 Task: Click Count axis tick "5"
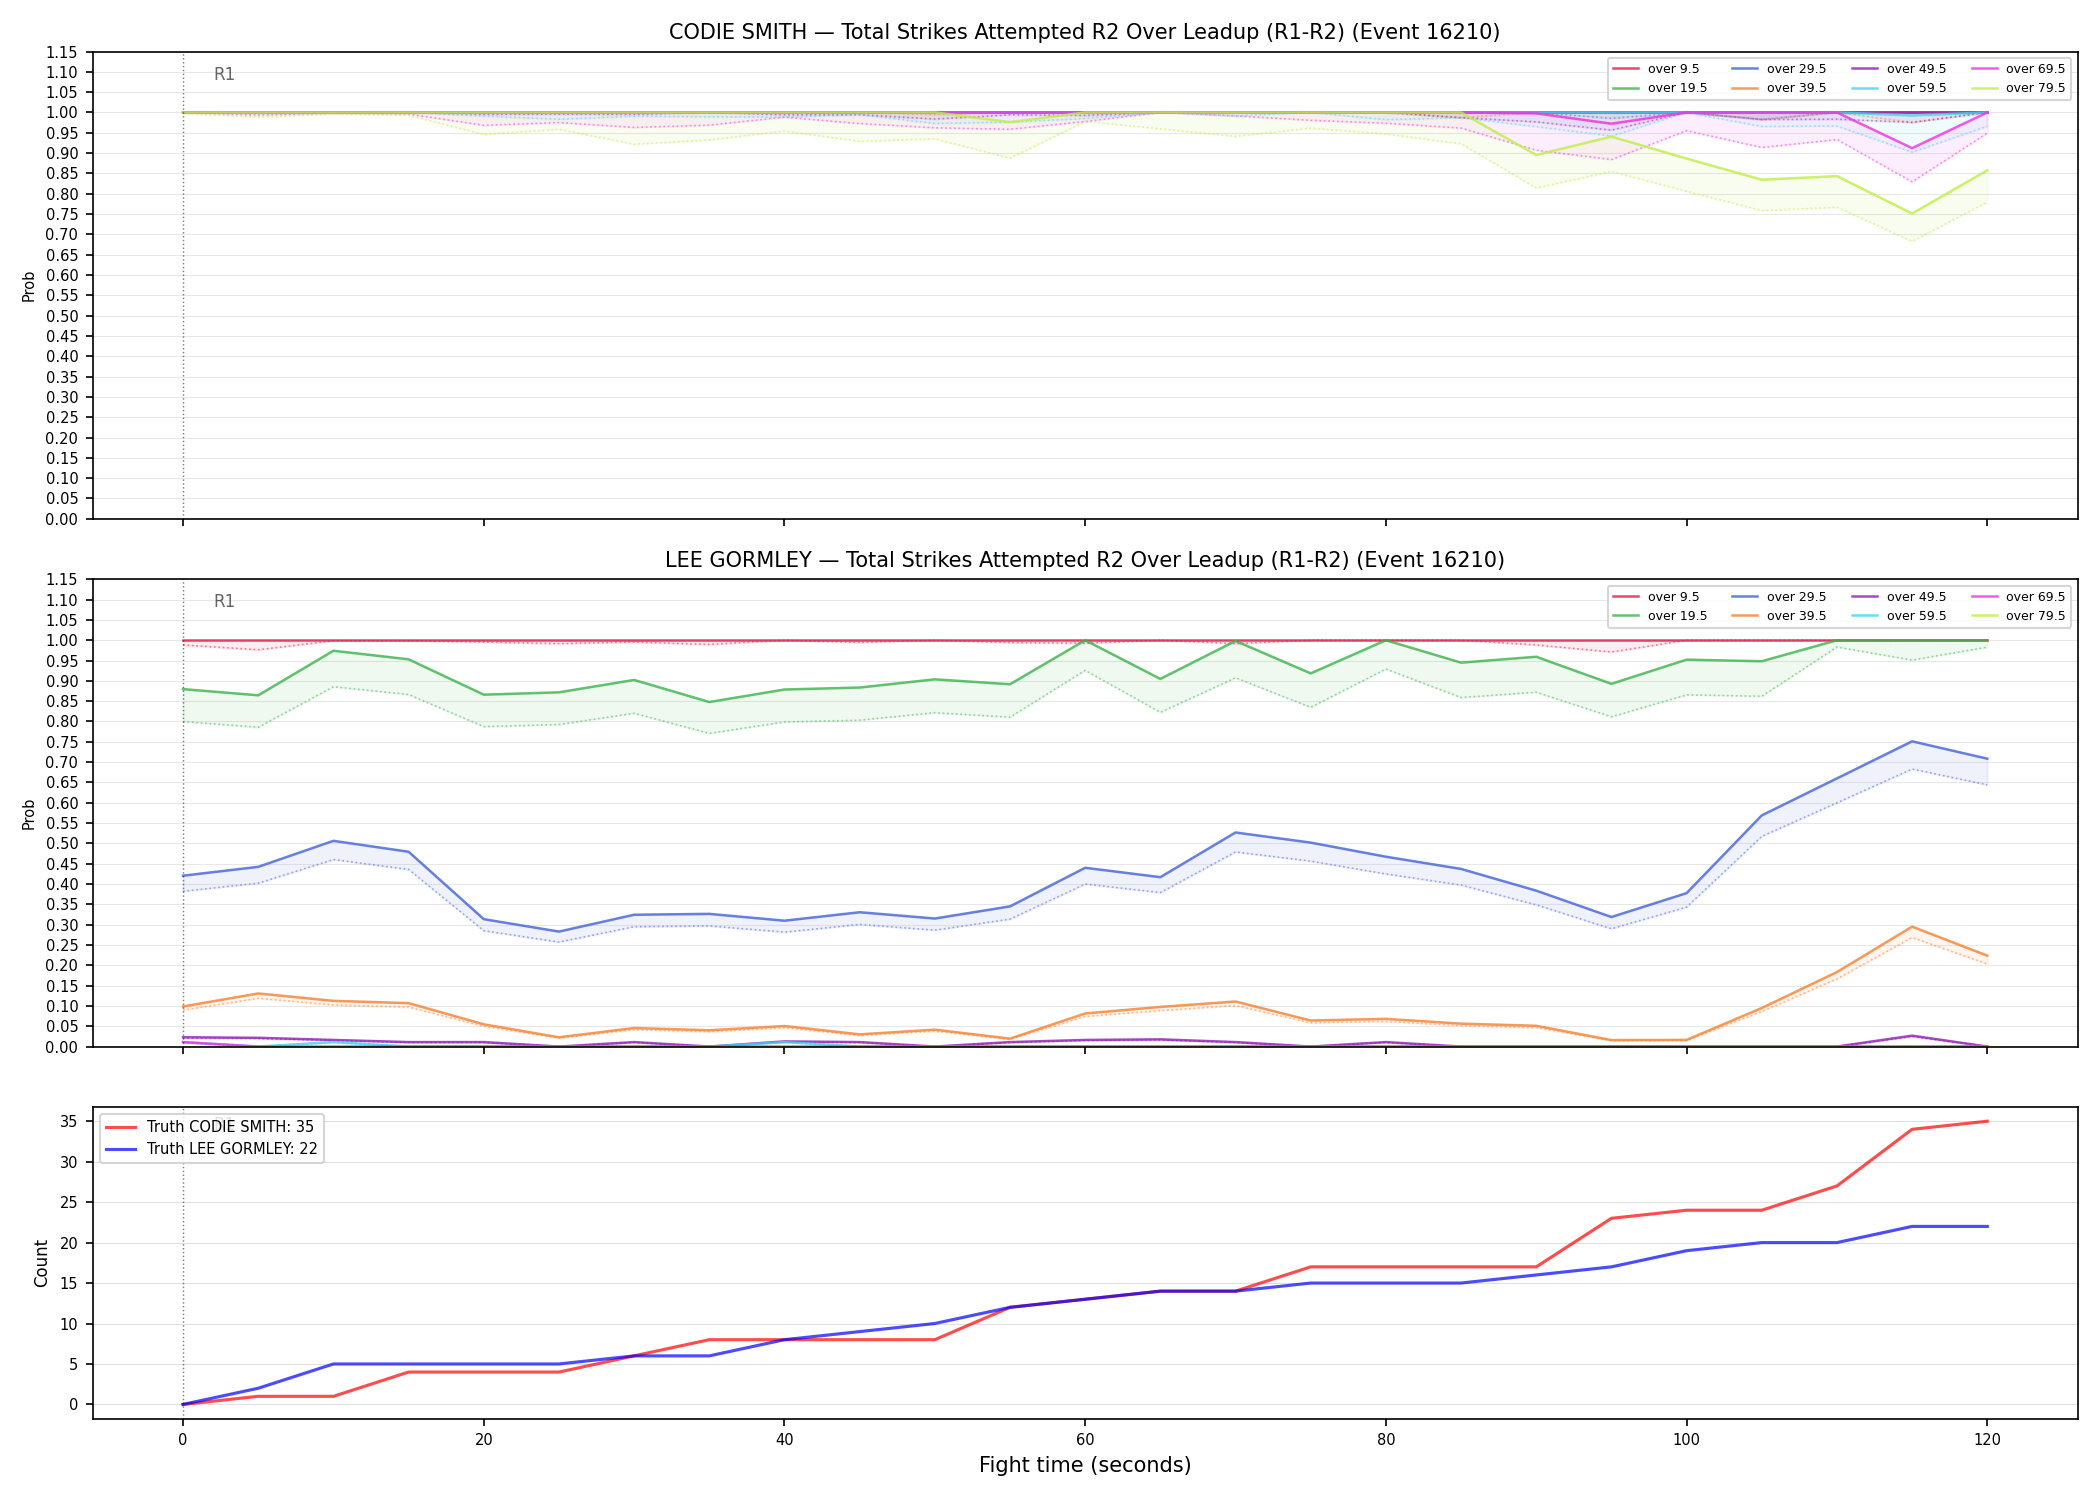pos(75,1365)
